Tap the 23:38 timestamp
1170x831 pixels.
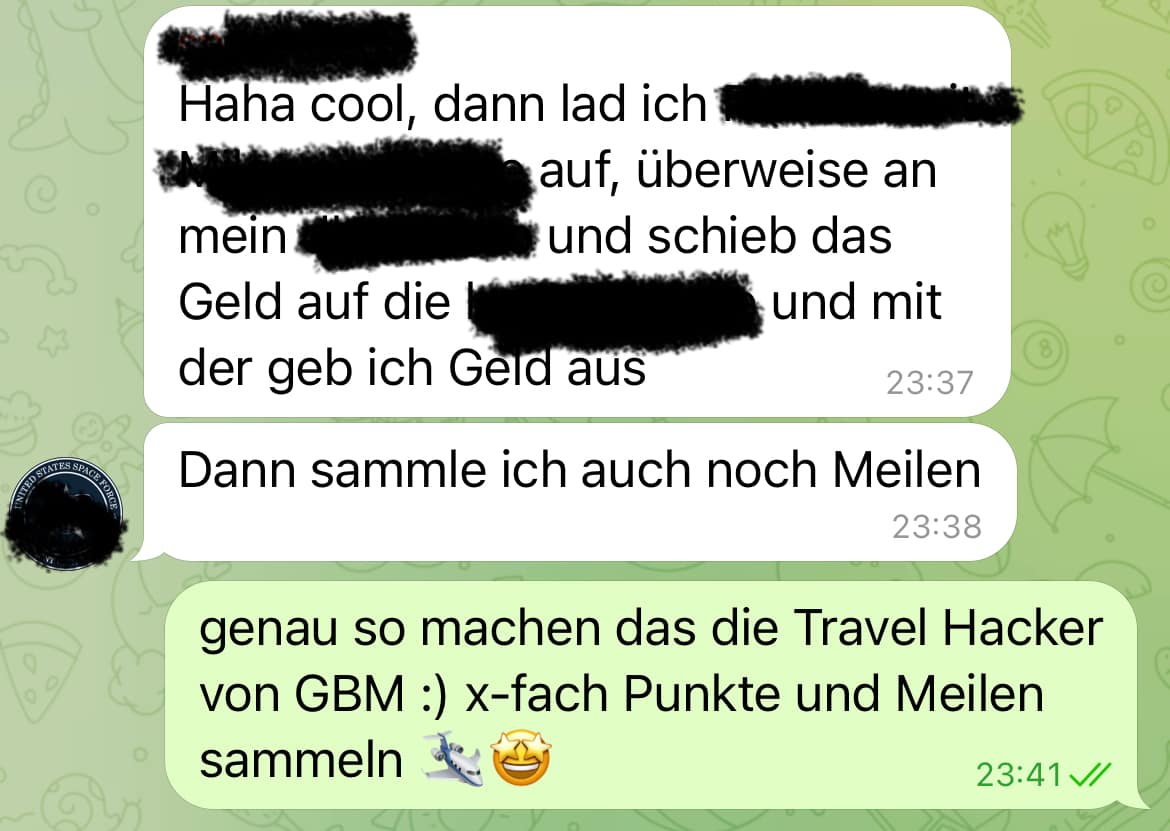pos(937,527)
